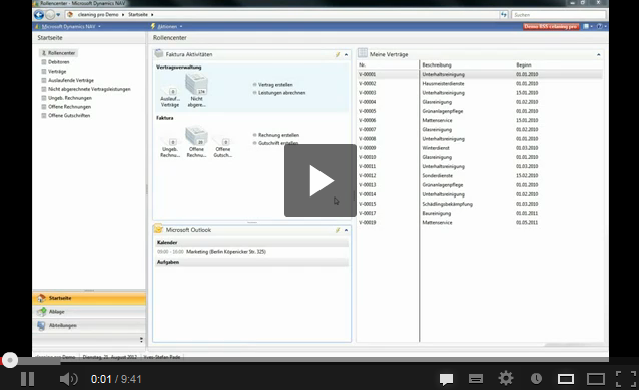Viewport: 639px width, 390px height.
Task: Collapse the Faktura Aktivitäten part
Action: click(346, 54)
